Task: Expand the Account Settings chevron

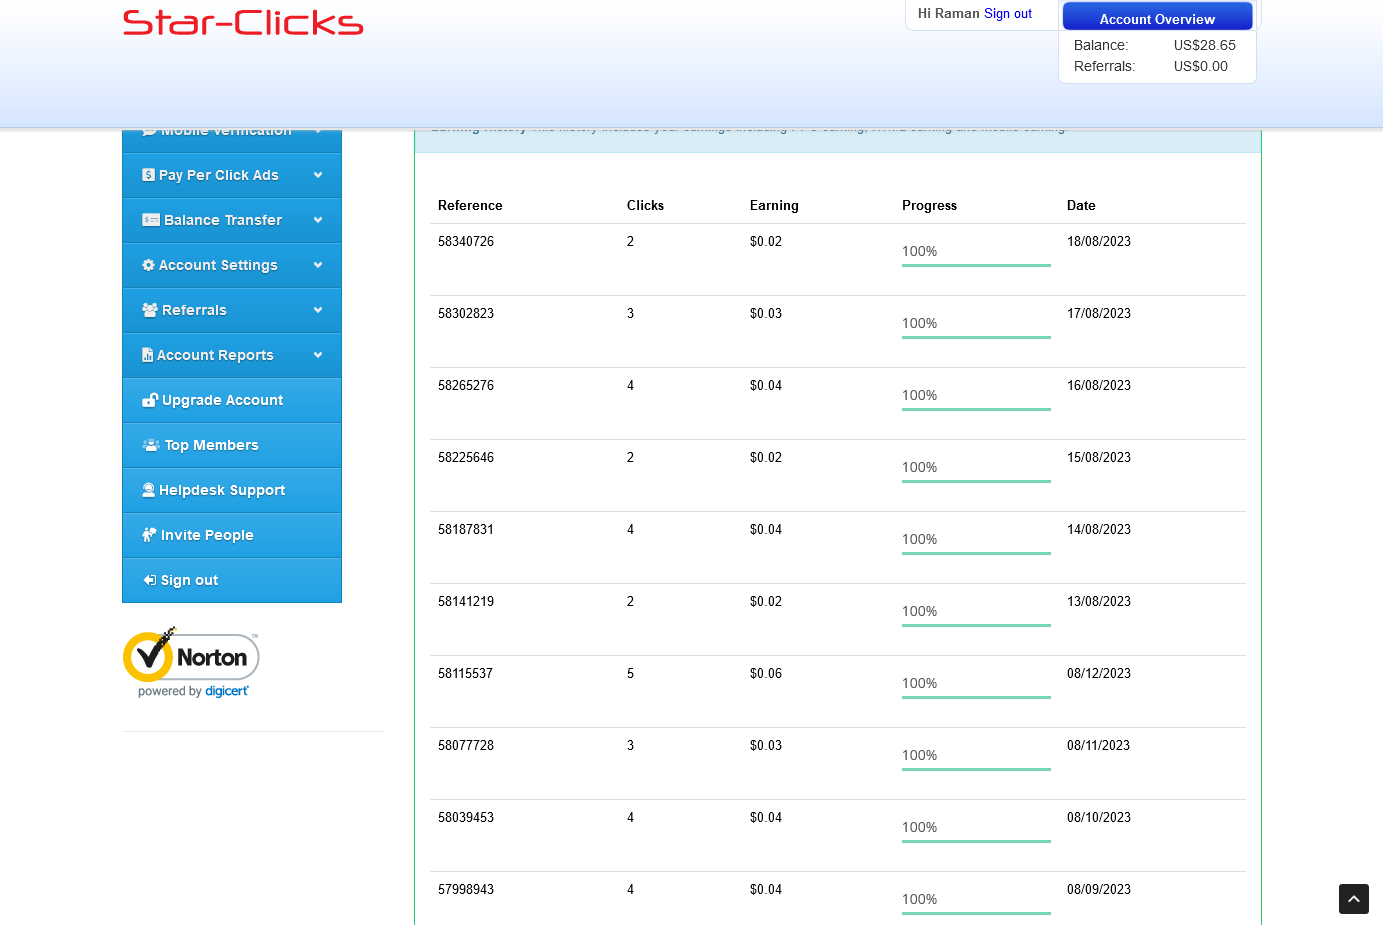Action: coord(318,265)
